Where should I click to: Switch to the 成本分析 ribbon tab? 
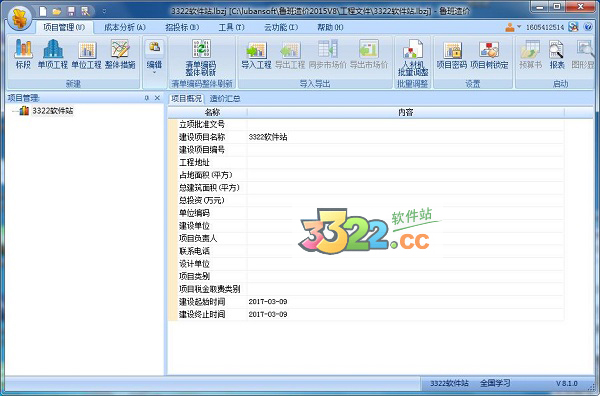click(125, 27)
